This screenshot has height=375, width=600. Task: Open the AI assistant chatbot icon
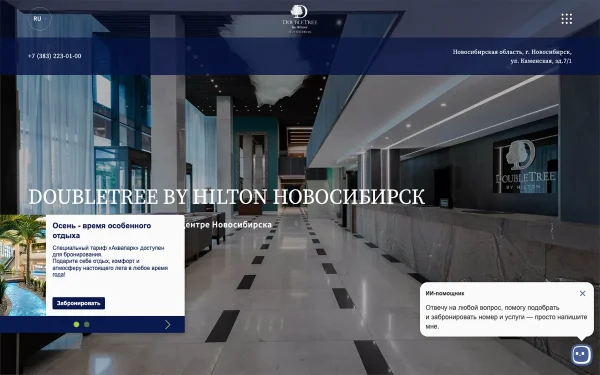[x=582, y=354]
